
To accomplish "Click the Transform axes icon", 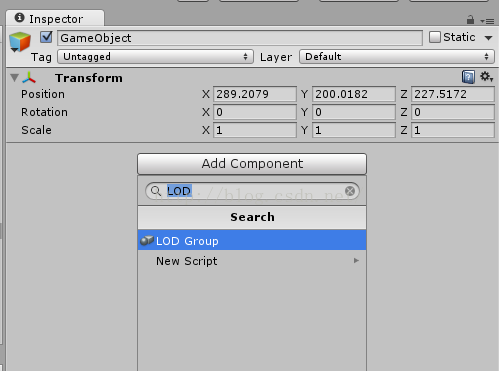I will (29, 78).
